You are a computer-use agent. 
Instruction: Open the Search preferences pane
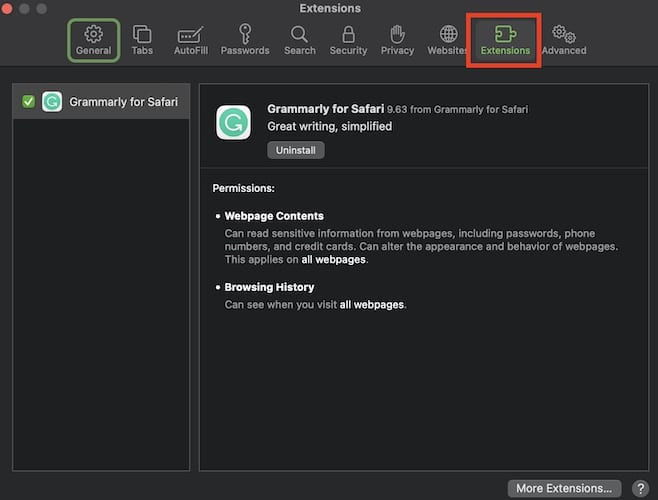pos(299,40)
